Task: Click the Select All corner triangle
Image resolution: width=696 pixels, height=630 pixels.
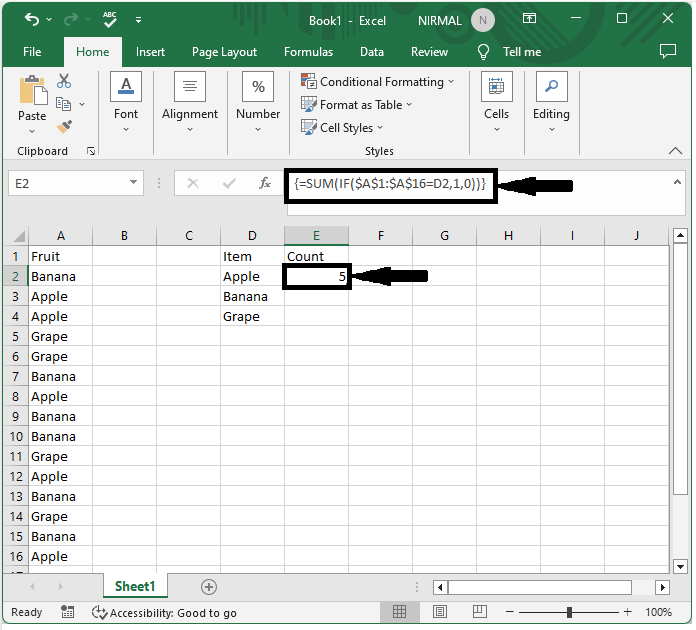Action: (18, 236)
